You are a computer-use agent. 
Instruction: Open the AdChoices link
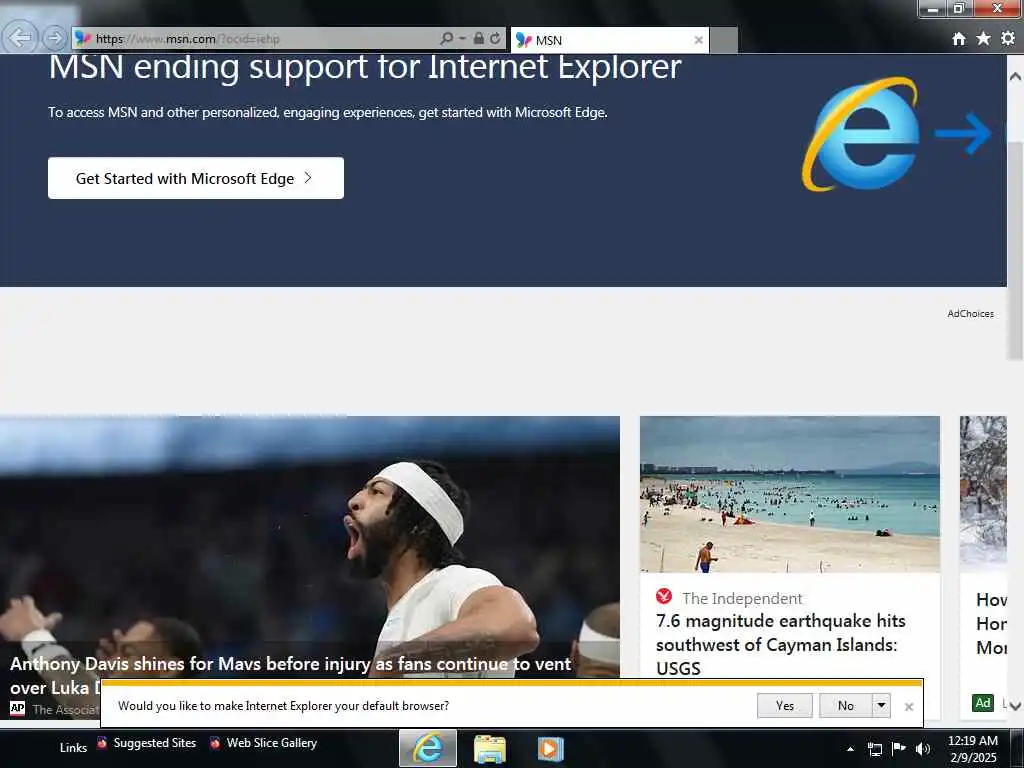pyautogui.click(x=970, y=313)
